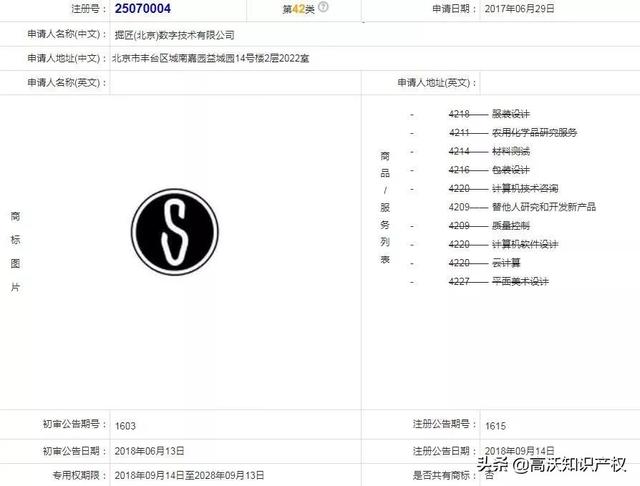
Task: Click the 4220 云计算 service item
Action: coord(484,263)
